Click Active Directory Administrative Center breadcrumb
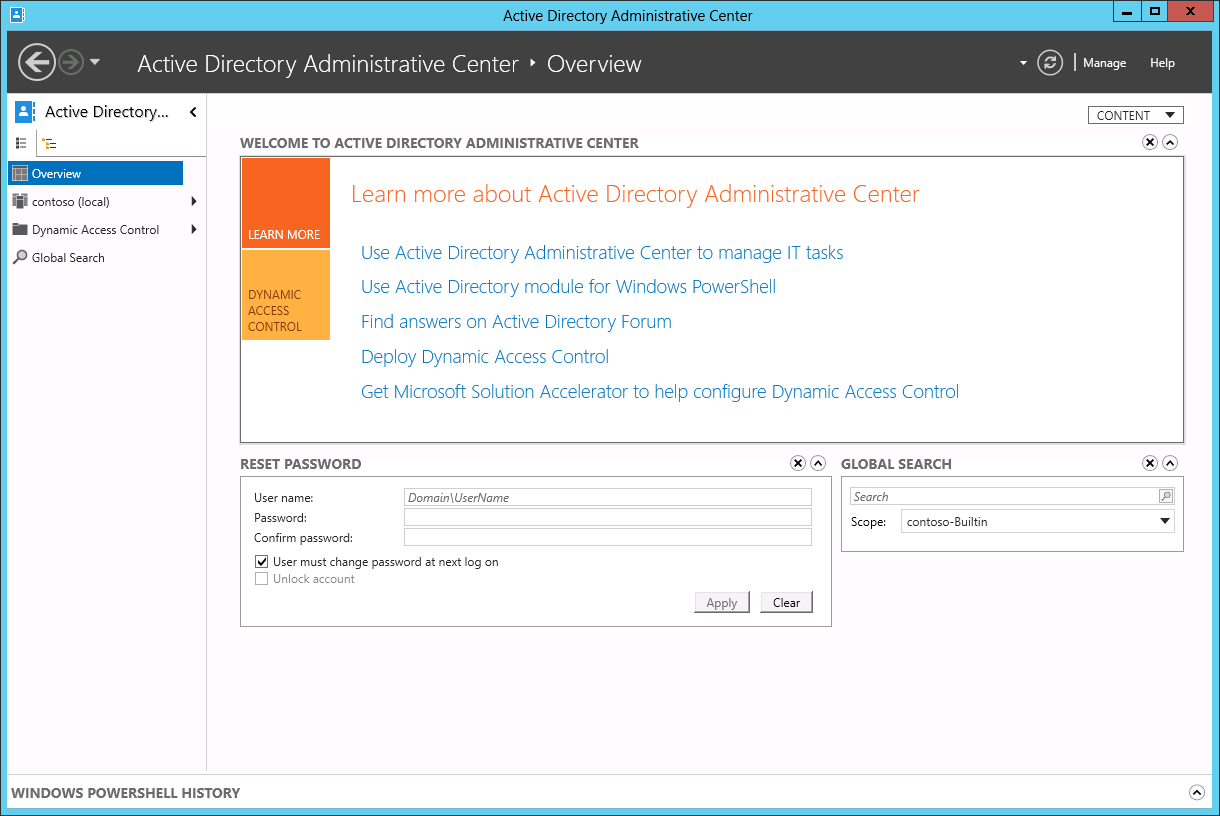1220x816 pixels. (x=328, y=64)
